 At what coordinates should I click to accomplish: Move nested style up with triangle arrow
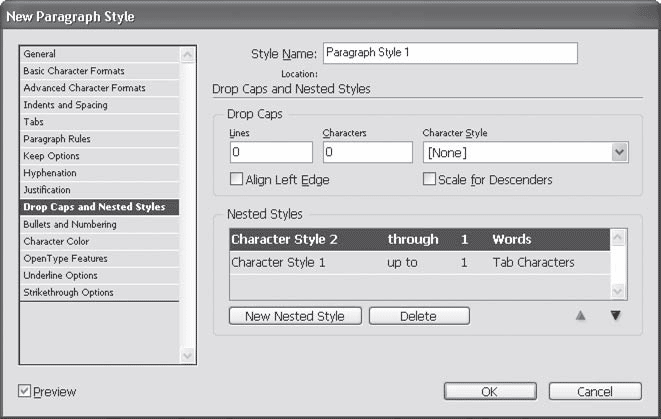[579, 316]
